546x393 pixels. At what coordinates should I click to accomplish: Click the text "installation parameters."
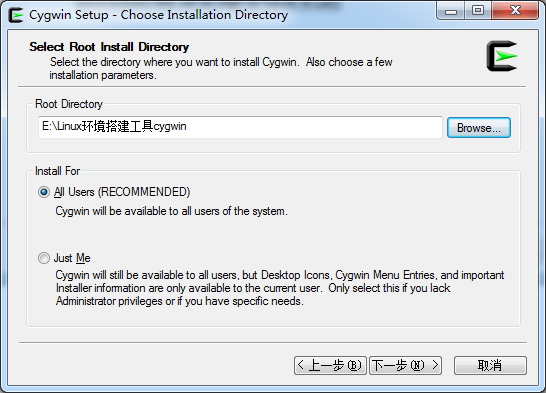(x=103, y=75)
